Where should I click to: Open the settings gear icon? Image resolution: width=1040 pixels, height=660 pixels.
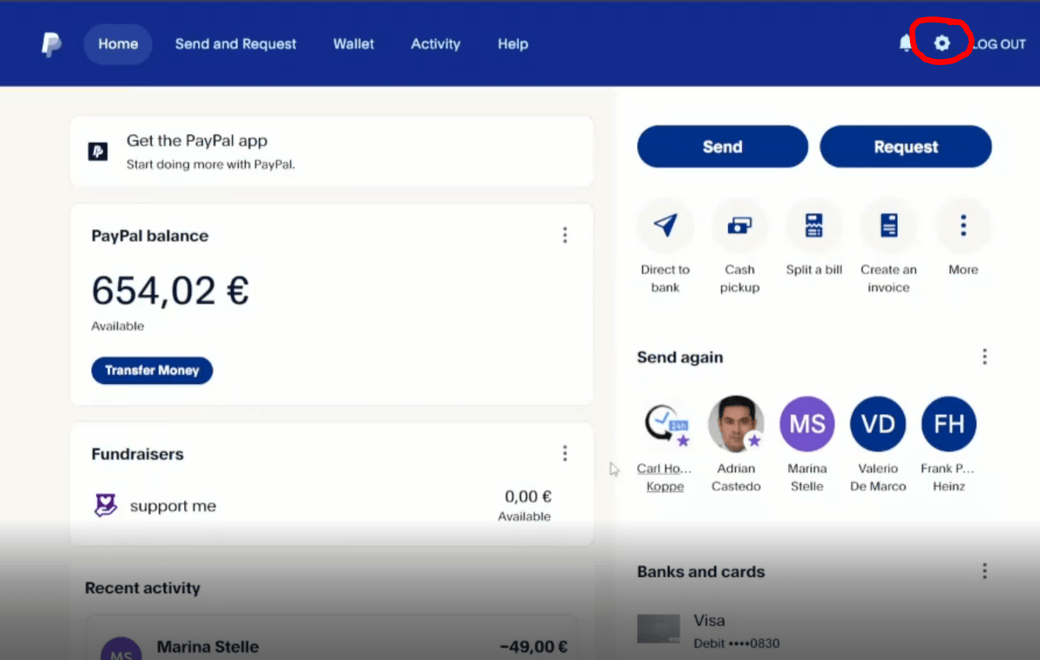click(x=942, y=44)
